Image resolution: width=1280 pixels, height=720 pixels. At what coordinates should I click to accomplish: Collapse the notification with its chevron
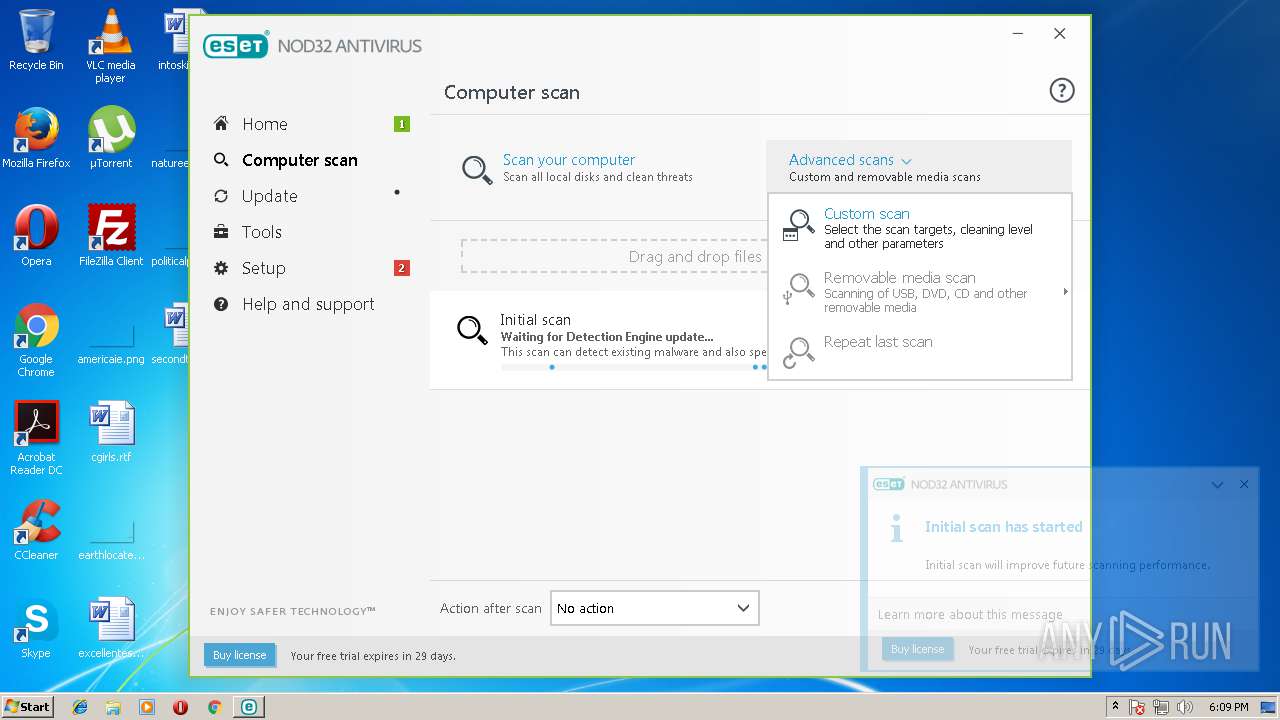click(1217, 484)
